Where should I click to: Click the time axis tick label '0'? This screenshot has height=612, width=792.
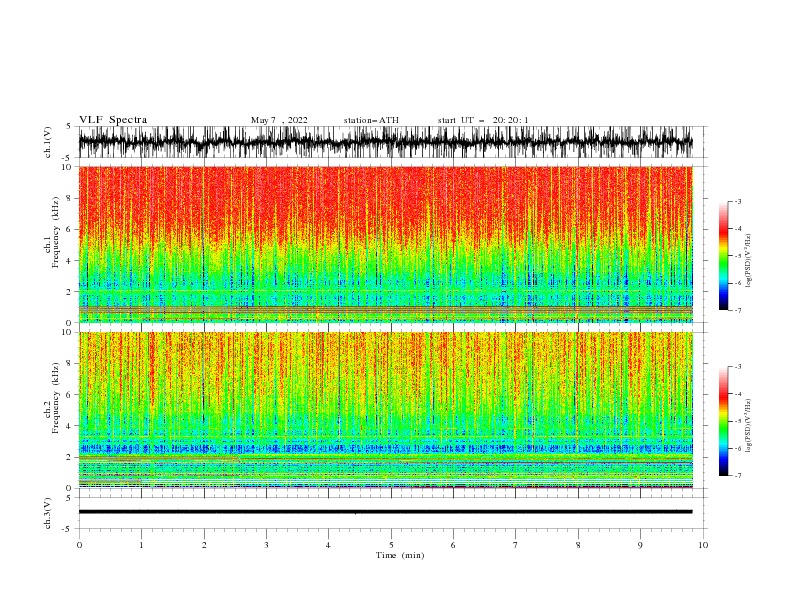click(x=79, y=545)
